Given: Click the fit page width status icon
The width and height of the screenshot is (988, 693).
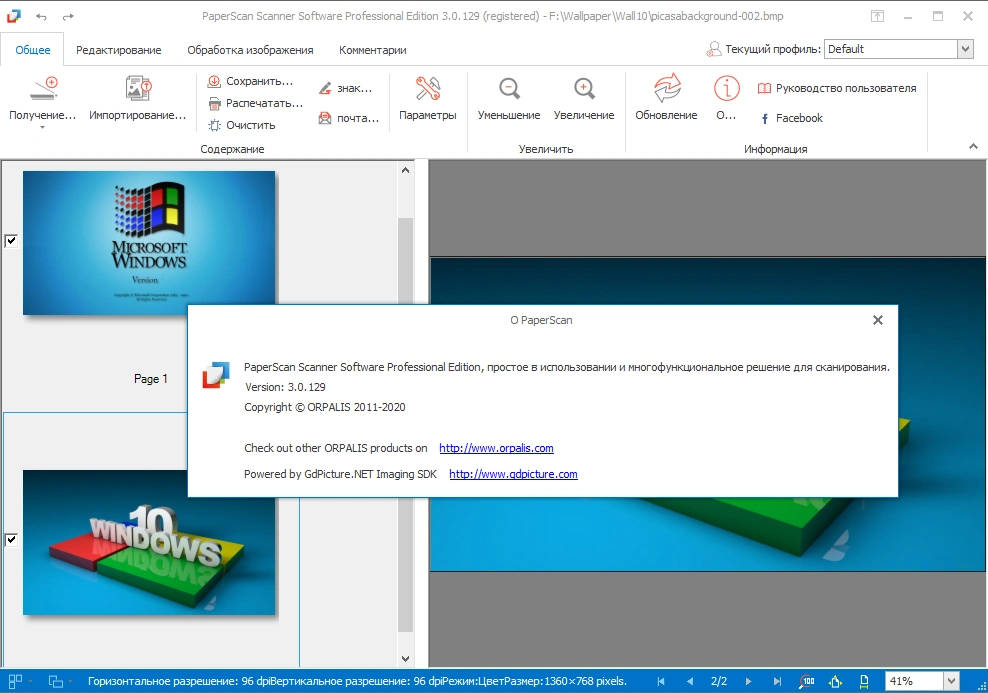Looking at the screenshot, I should coord(864,681).
